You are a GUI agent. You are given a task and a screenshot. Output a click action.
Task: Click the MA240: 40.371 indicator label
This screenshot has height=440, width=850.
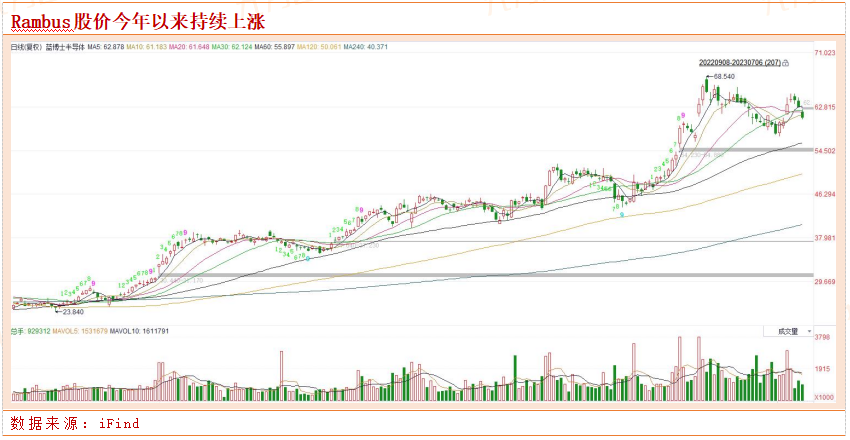[x=365, y=47]
